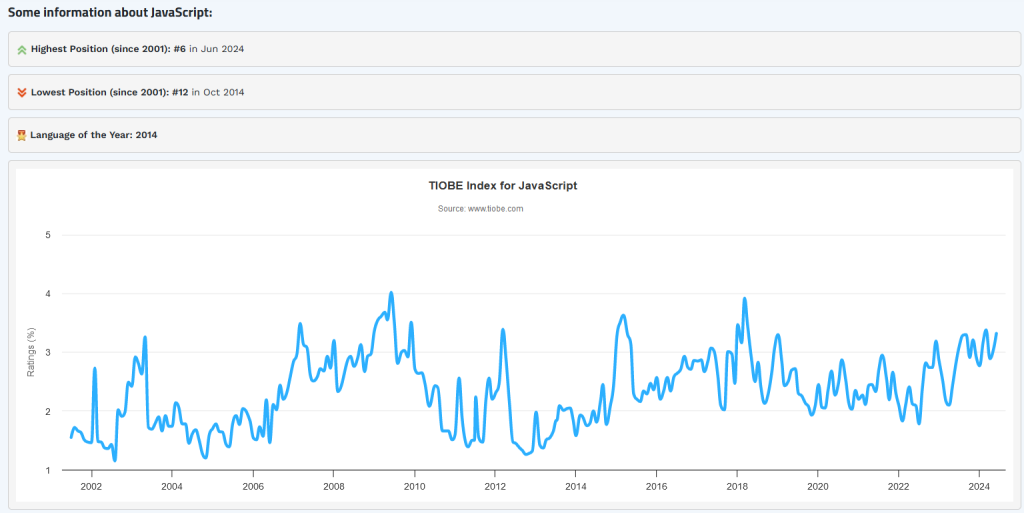Click the 'Ratings (%)' axis label

pos(31,352)
